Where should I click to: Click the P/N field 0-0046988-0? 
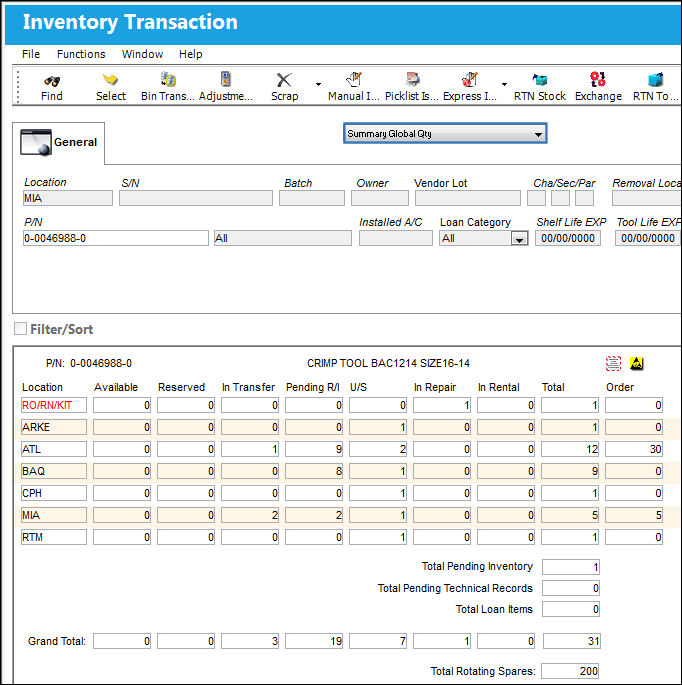click(116, 238)
